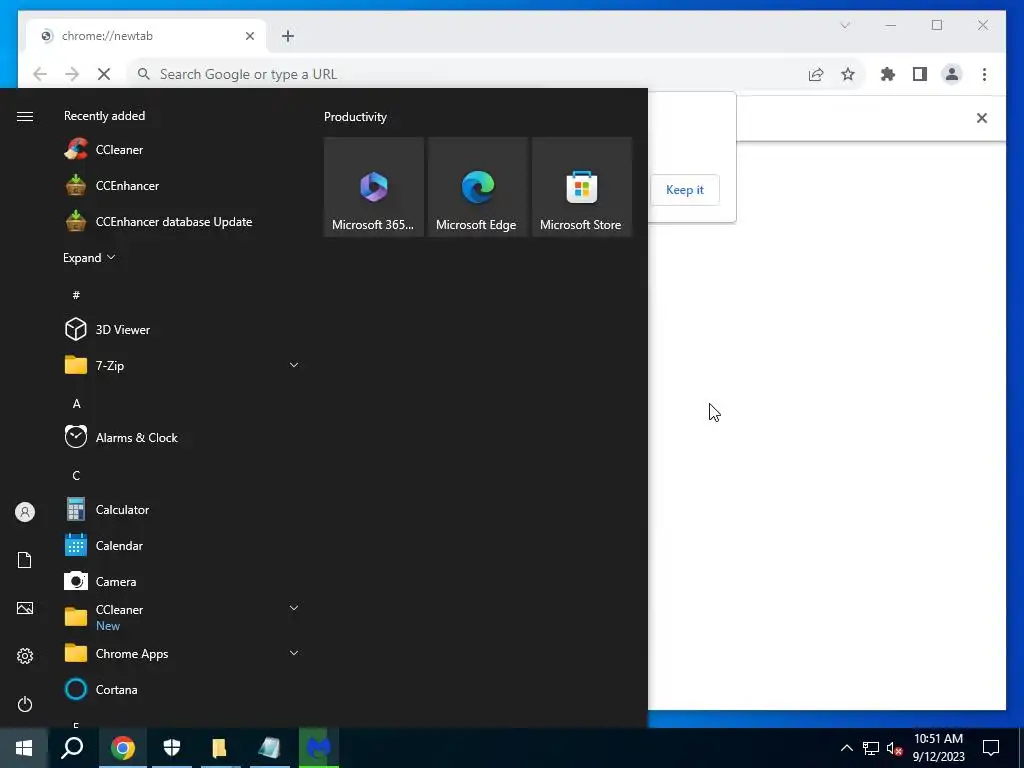Open the muted volume tray icon

(894, 748)
